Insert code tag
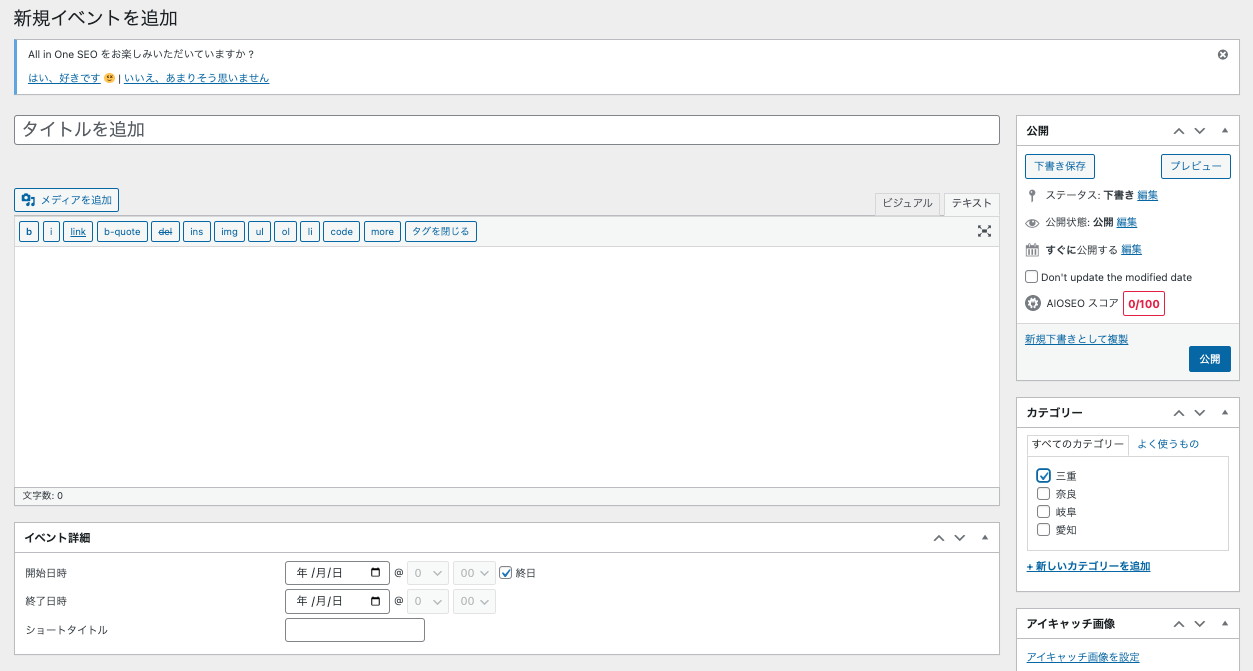 tap(342, 232)
